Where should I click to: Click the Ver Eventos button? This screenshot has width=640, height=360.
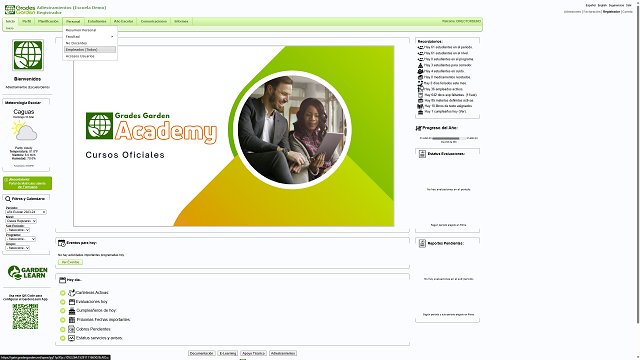pyautogui.click(x=70, y=262)
